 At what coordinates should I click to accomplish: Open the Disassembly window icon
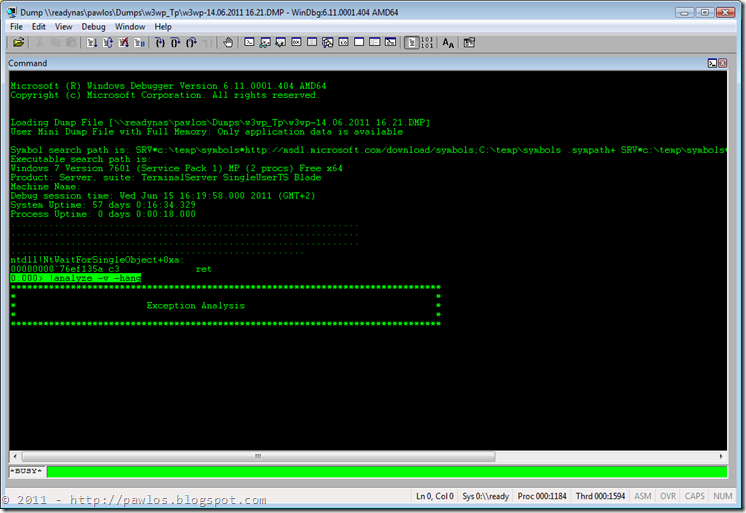pos(344,42)
